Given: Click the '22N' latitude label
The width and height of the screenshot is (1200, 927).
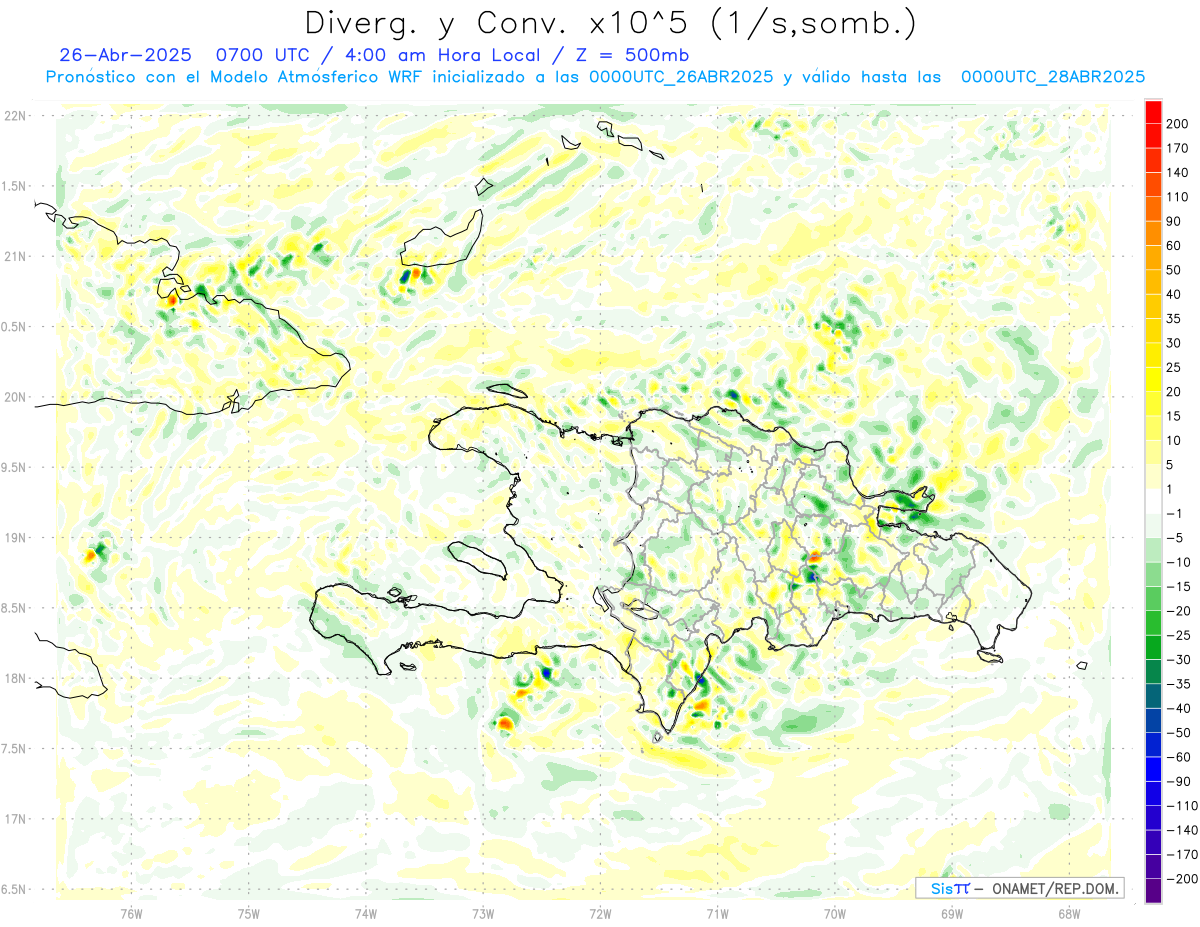Looking at the screenshot, I should coord(15,116).
